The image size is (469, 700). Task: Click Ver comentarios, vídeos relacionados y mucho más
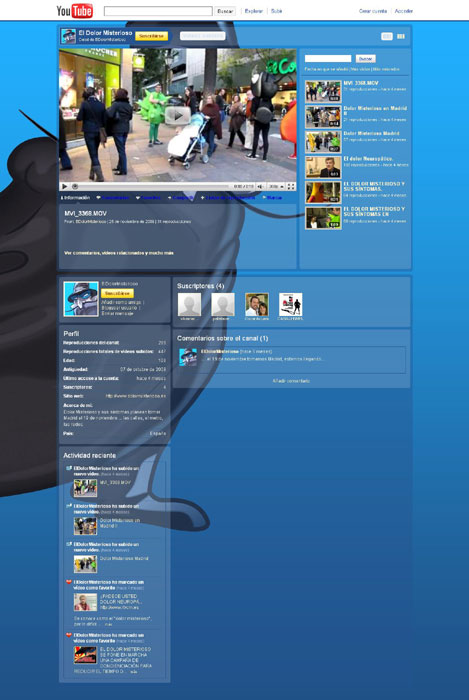(119, 253)
